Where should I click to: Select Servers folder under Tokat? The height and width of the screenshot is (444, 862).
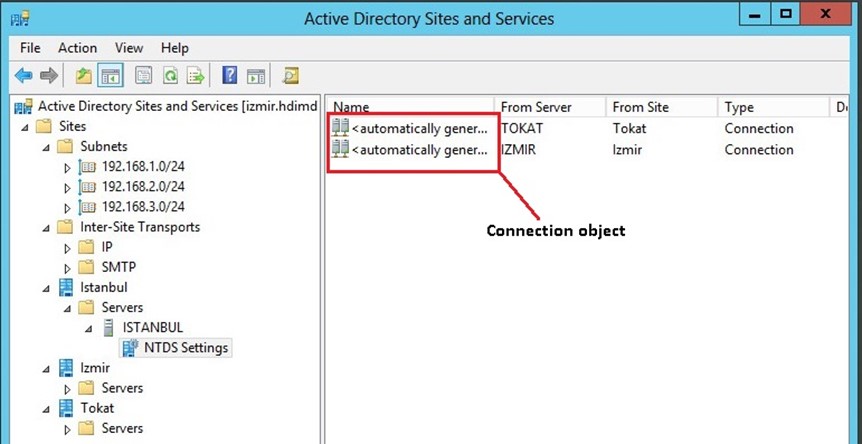122,428
